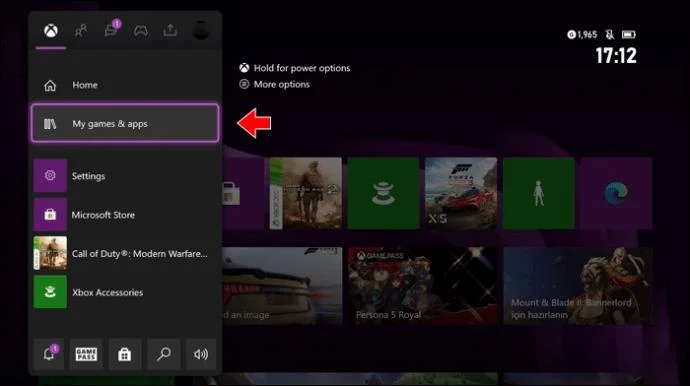Open the Persona 5 Royal Game Pass card

(x=422, y=286)
